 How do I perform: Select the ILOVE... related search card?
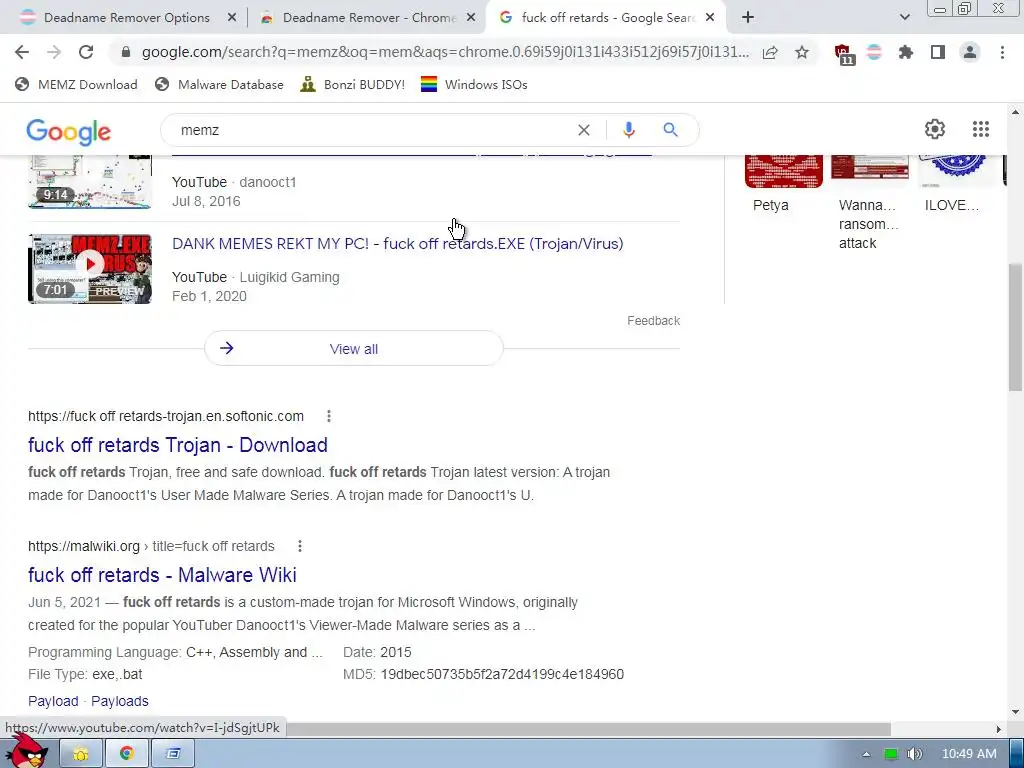[957, 184]
